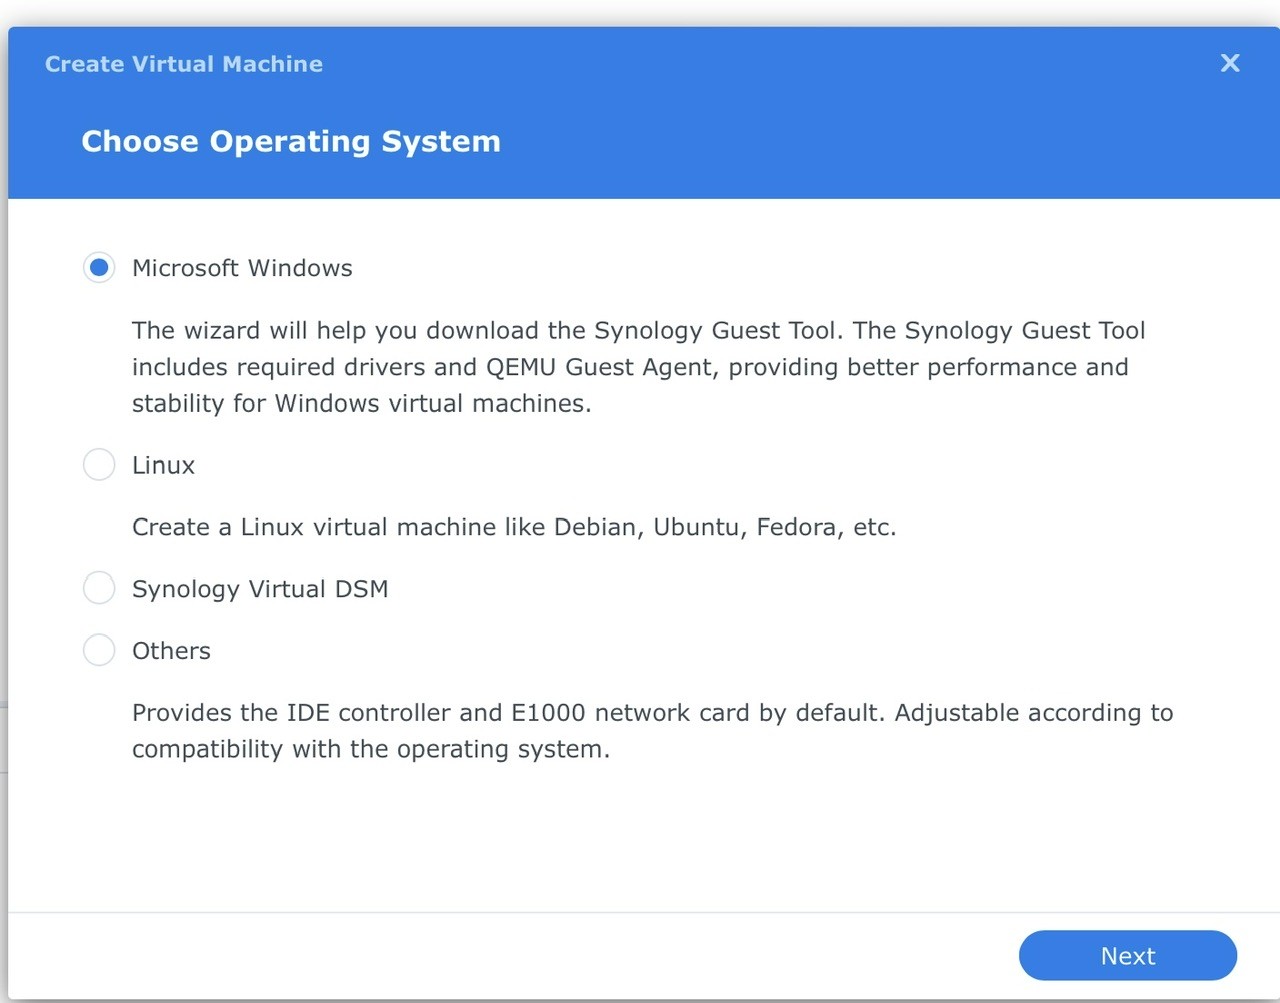Click the Microsoft Windows option label
The height and width of the screenshot is (1003, 1280).
point(242,268)
